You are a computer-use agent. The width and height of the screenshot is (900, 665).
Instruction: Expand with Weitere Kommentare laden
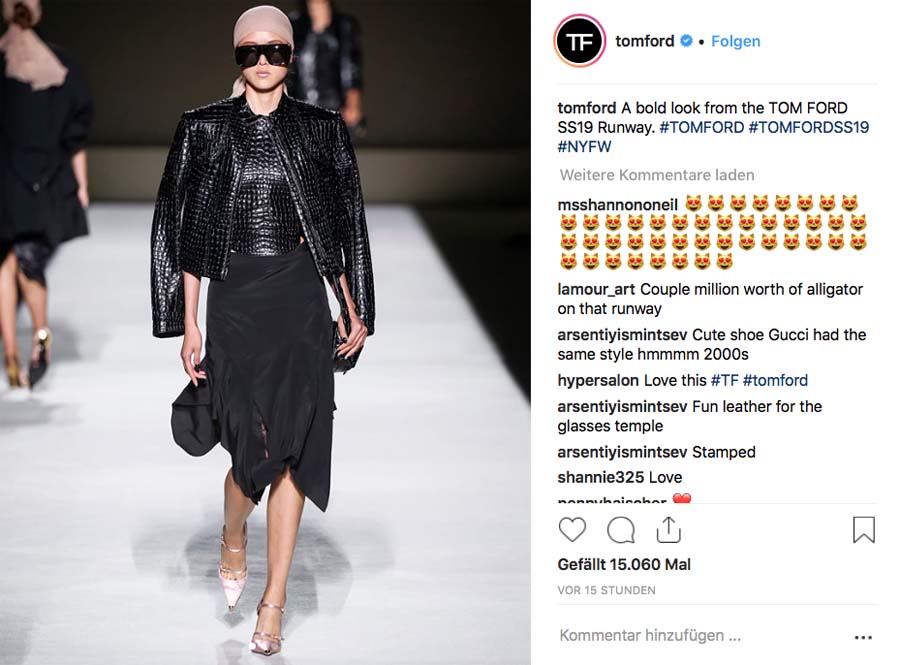657,175
